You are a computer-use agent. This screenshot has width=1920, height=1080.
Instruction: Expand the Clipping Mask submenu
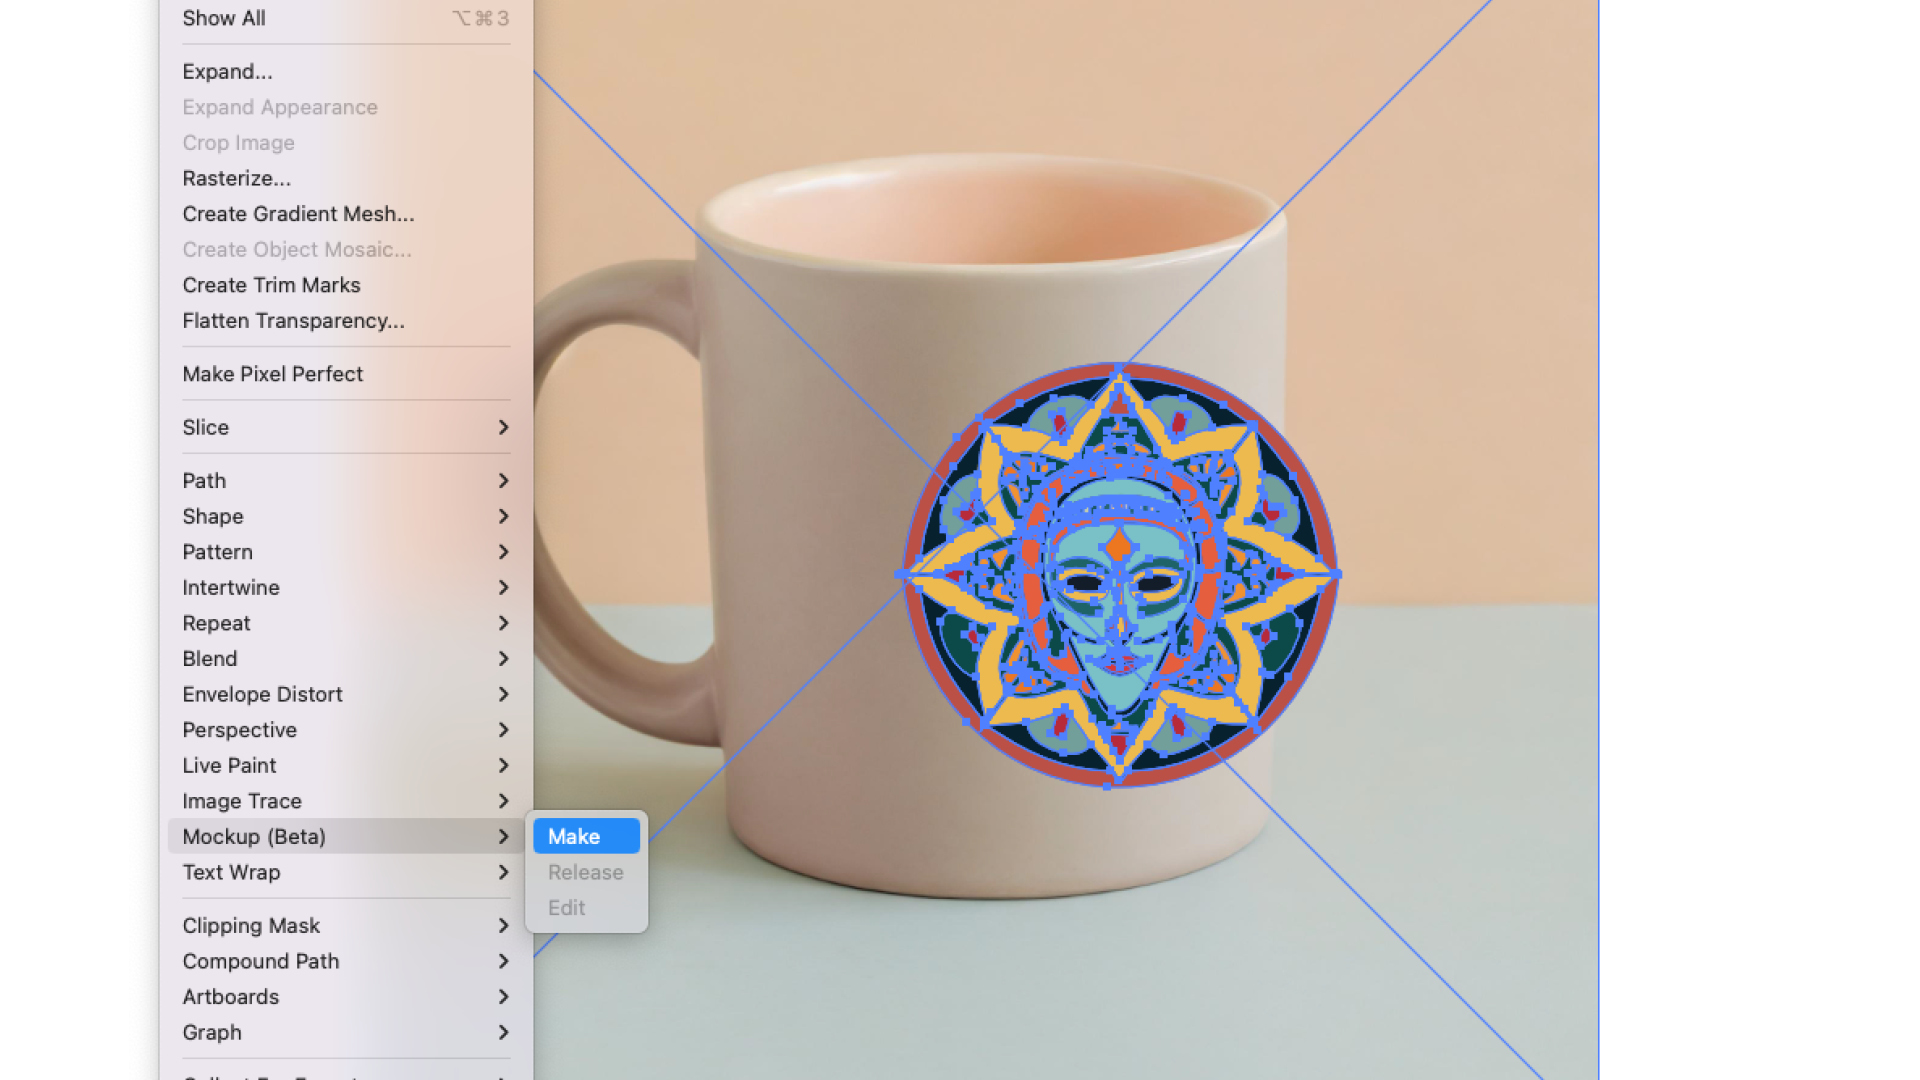pos(251,925)
